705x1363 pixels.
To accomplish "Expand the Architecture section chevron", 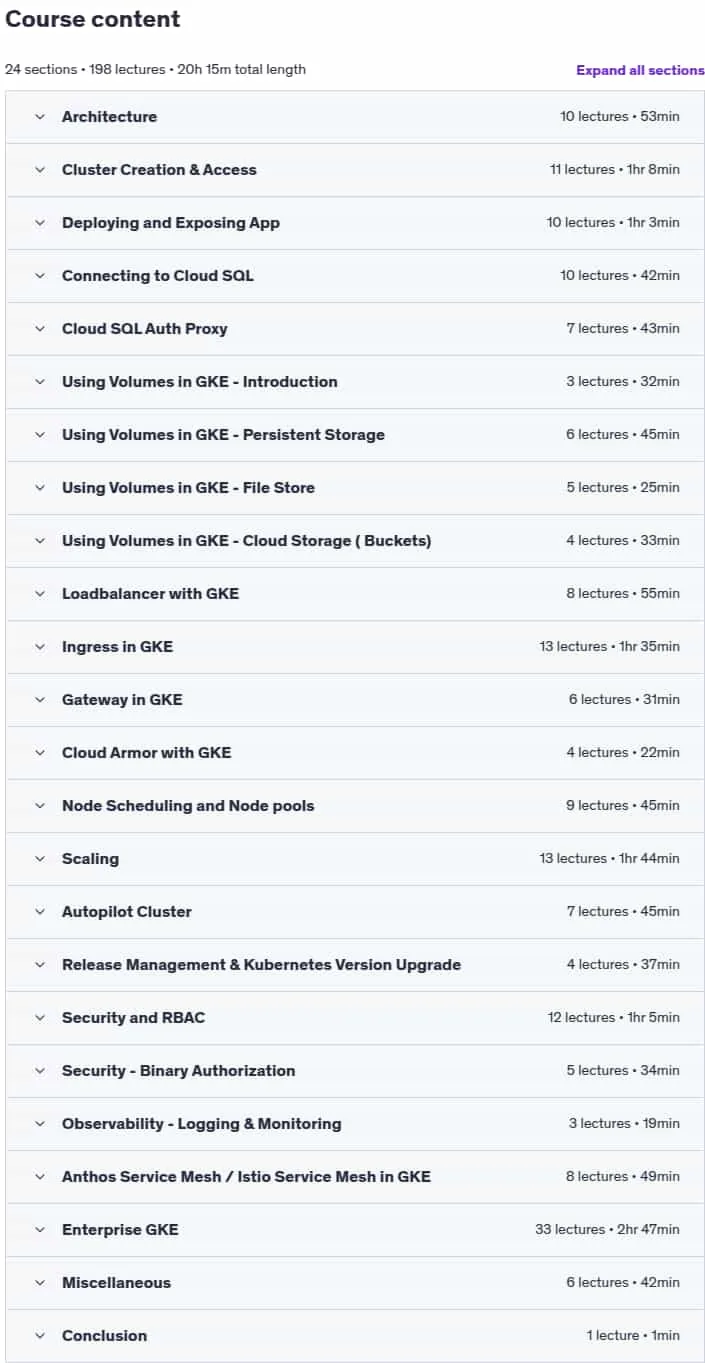I will pyautogui.click(x=40, y=117).
